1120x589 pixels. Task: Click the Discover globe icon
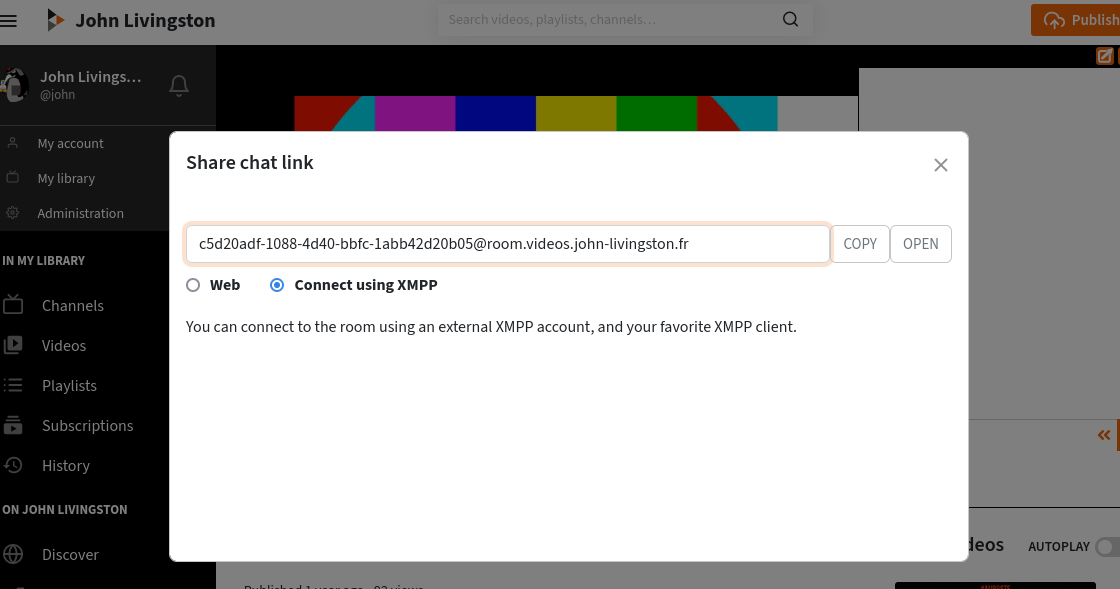click(x=13, y=554)
